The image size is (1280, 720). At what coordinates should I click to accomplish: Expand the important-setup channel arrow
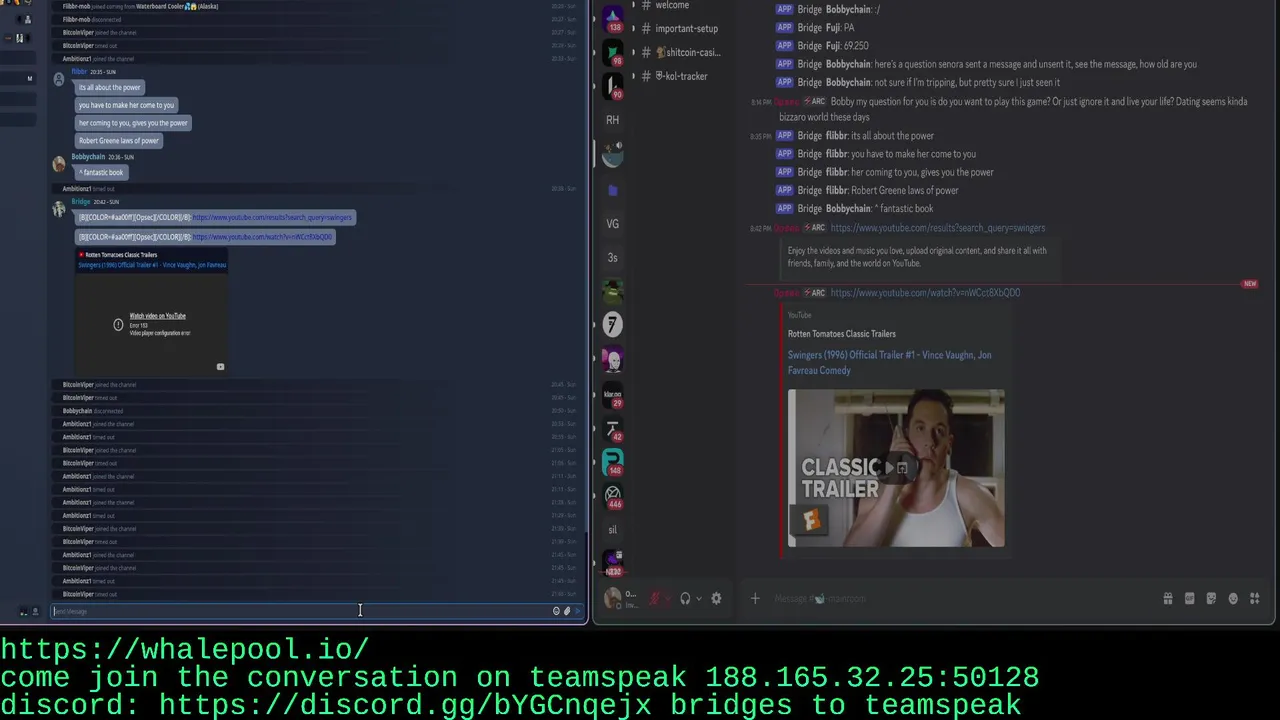coord(633,28)
